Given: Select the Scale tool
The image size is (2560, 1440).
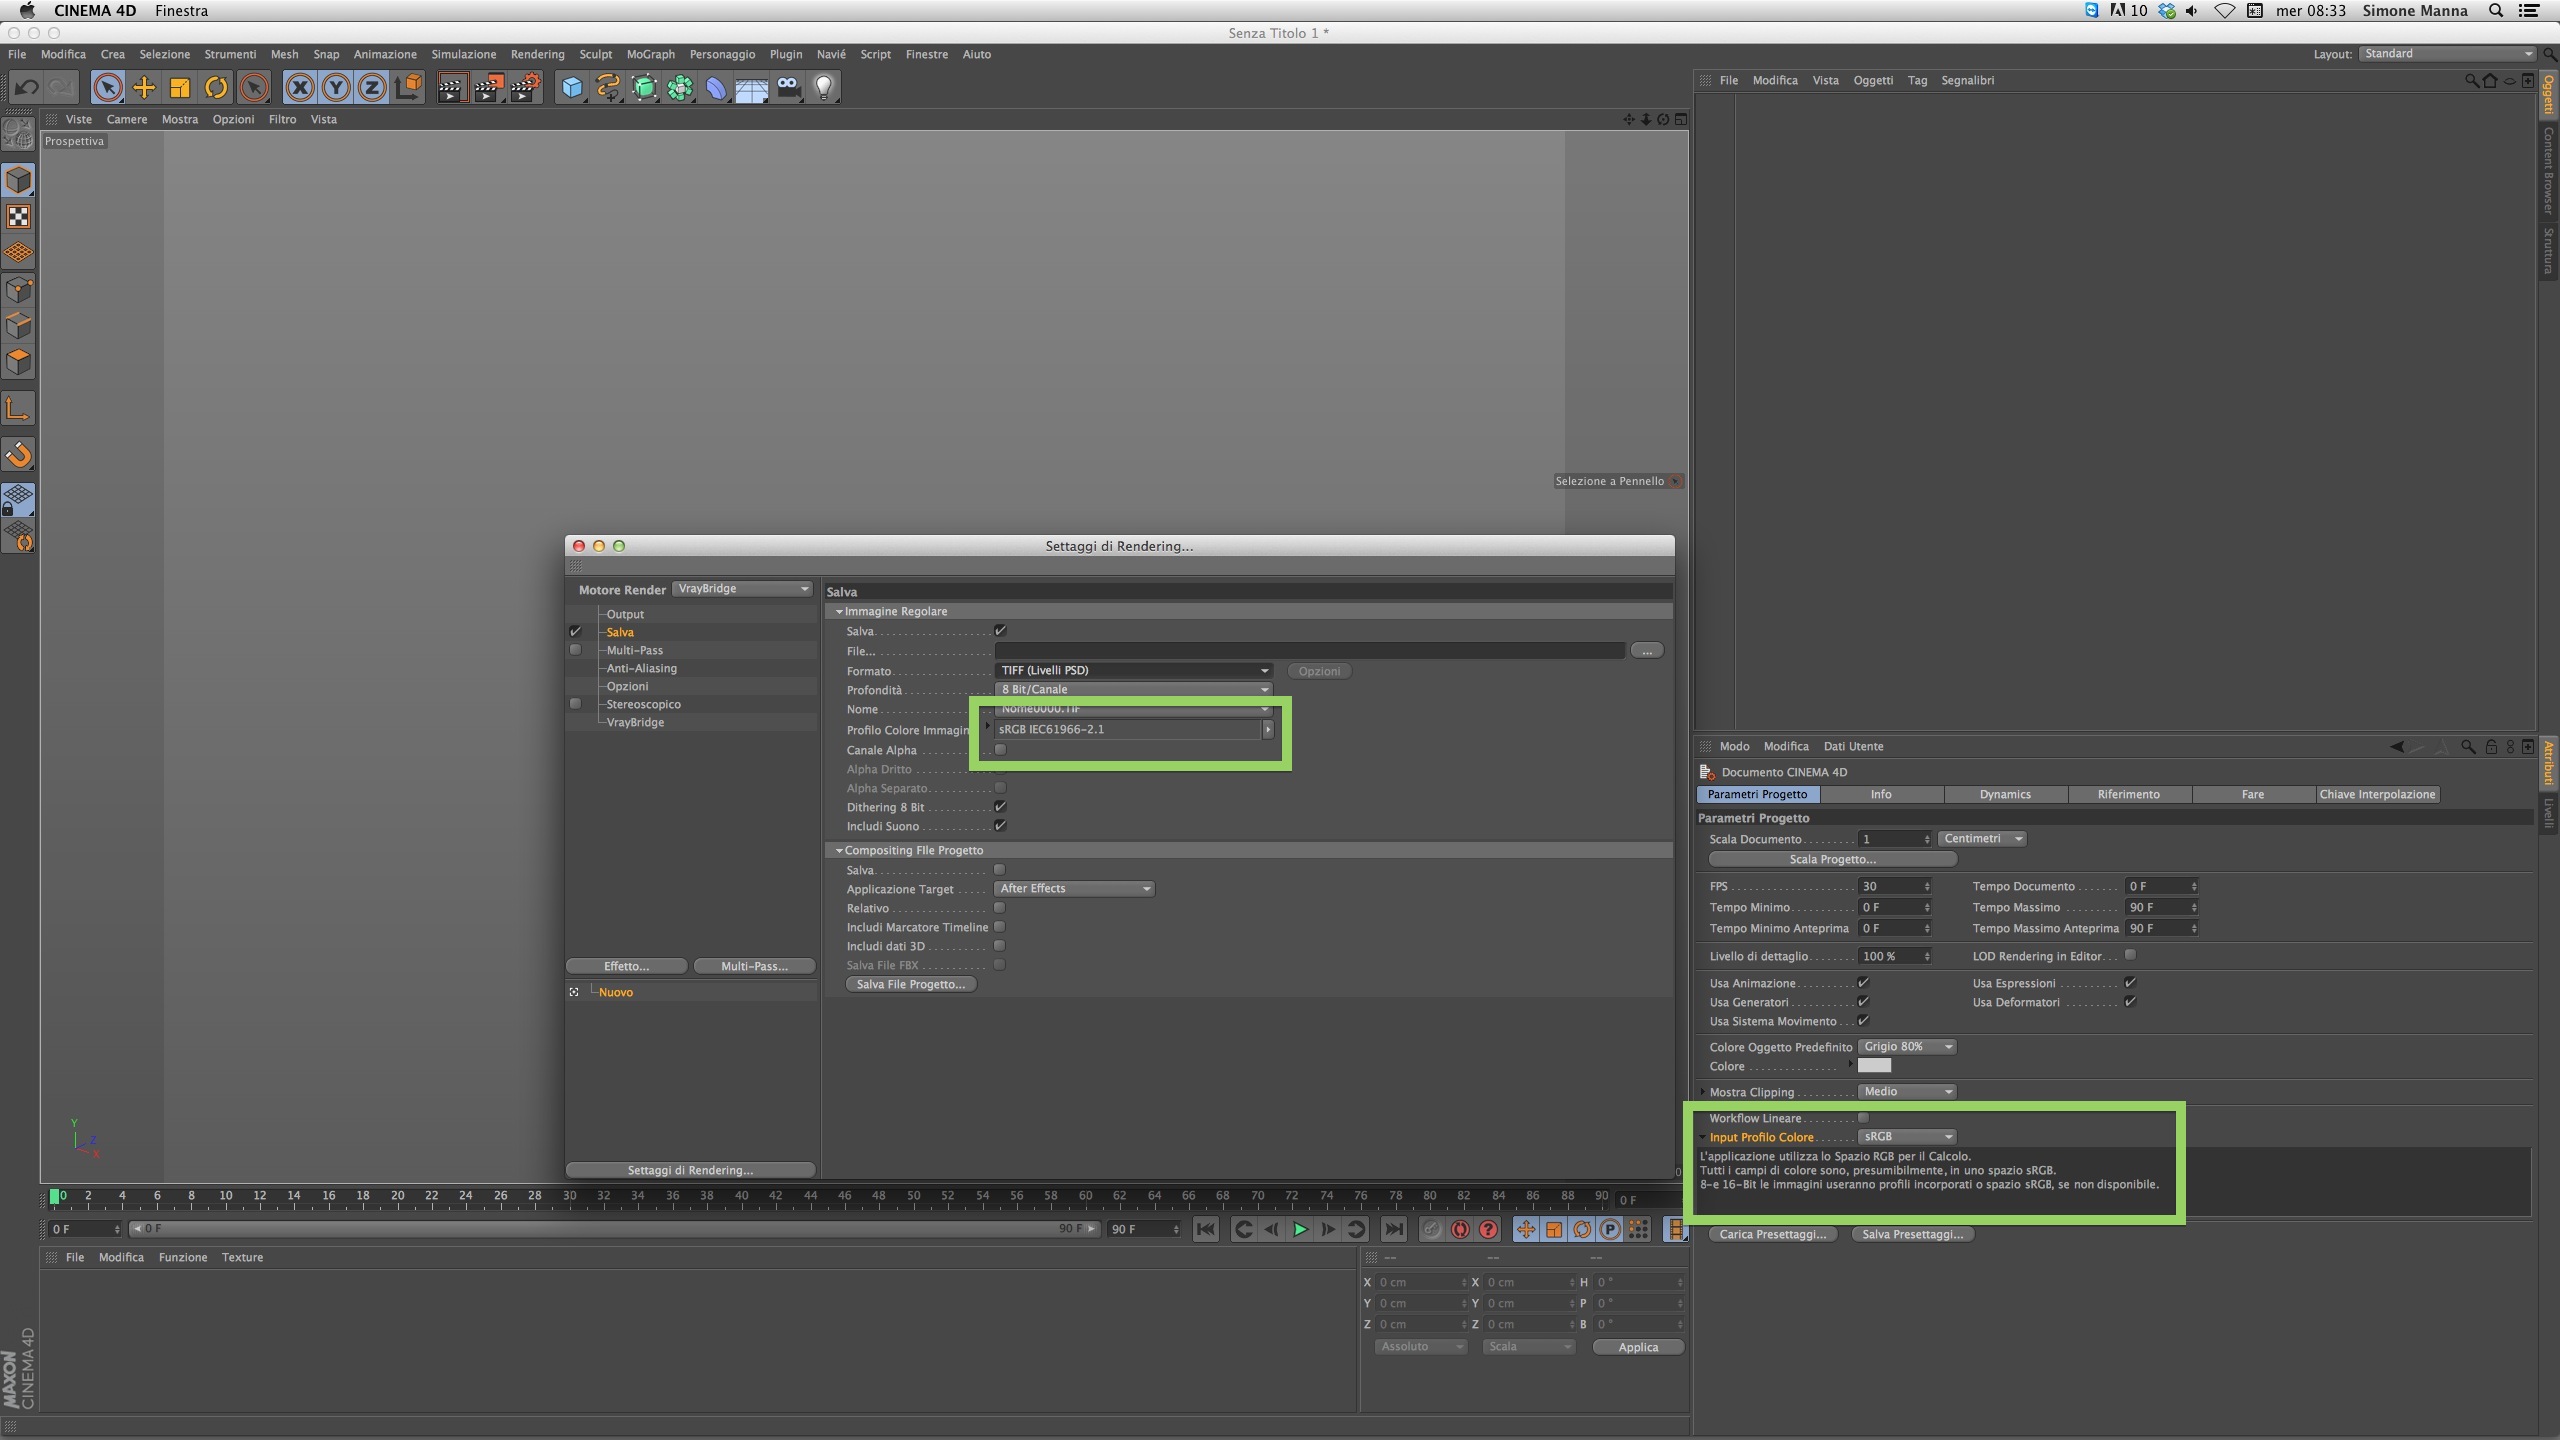Looking at the screenshot, I should click(x=180, y=88).
